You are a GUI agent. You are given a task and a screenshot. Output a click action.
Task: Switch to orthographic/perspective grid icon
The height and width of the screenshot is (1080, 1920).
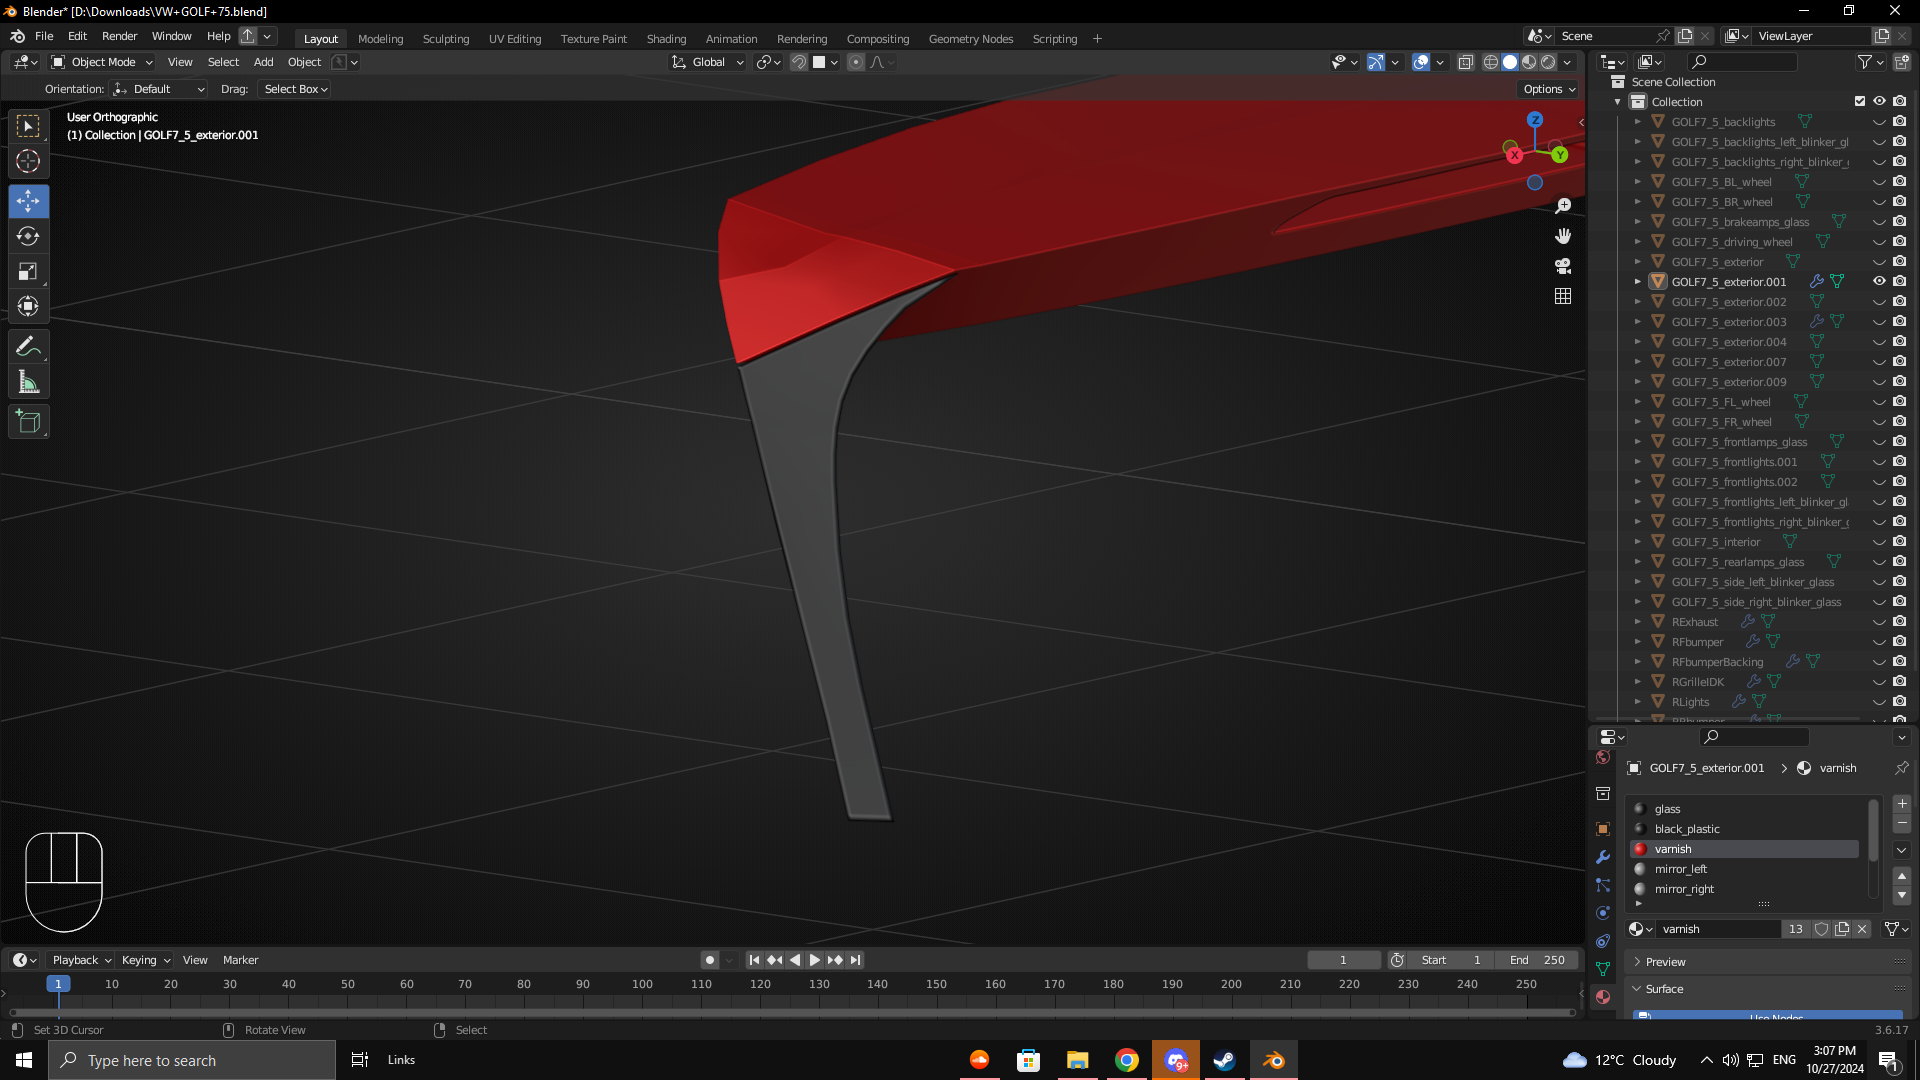click(1563, 296)
